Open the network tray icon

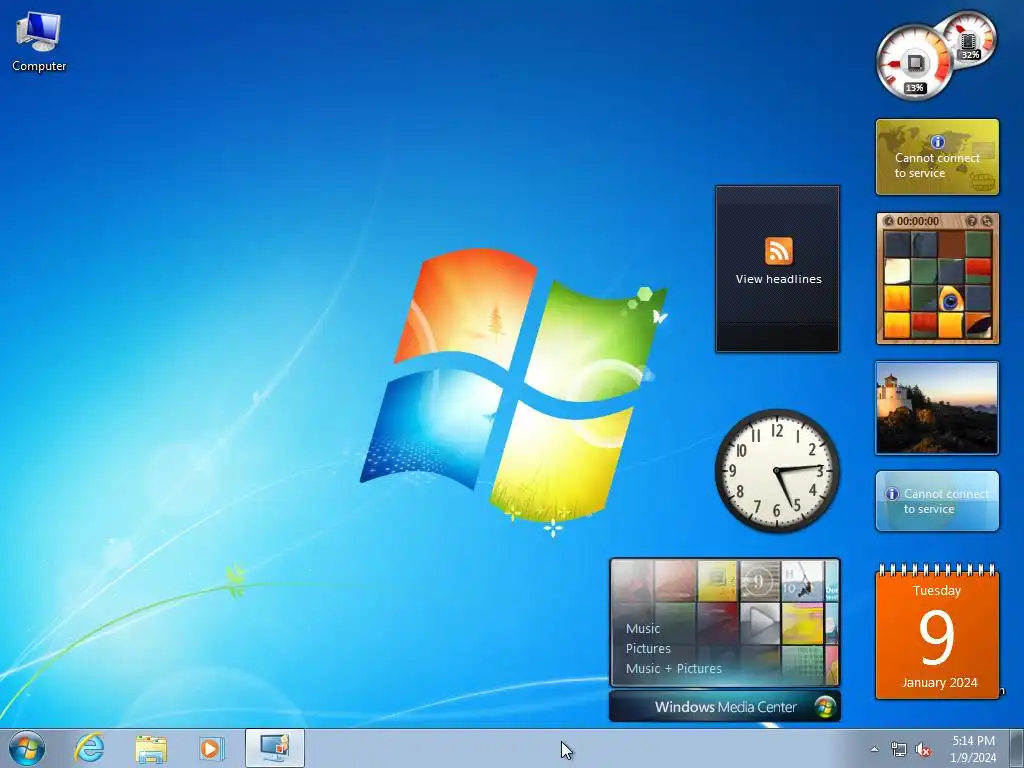[899, 749]
